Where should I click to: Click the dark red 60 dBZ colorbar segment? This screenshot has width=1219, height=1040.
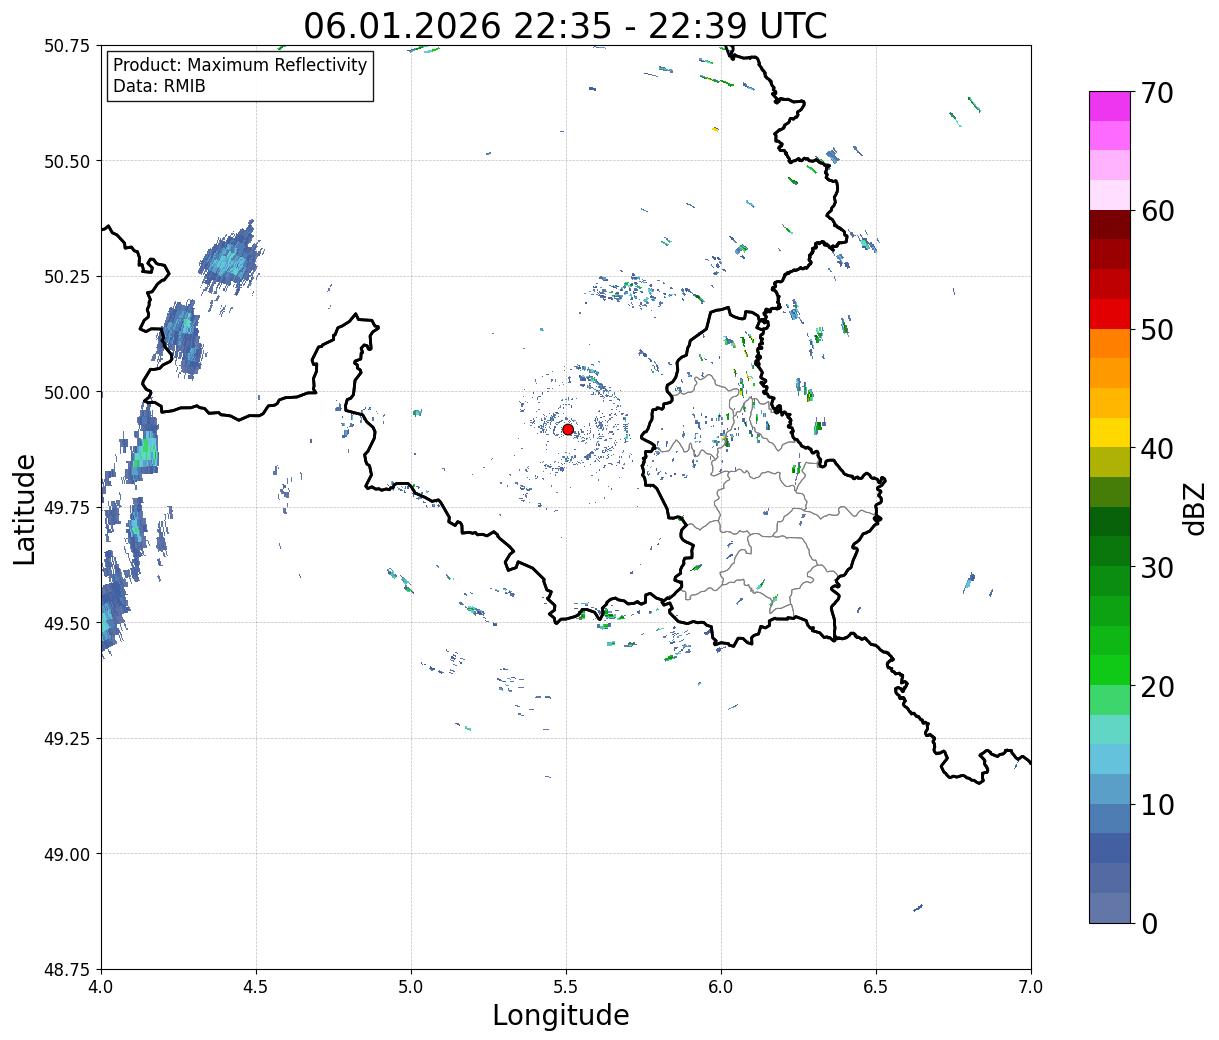1109,224
